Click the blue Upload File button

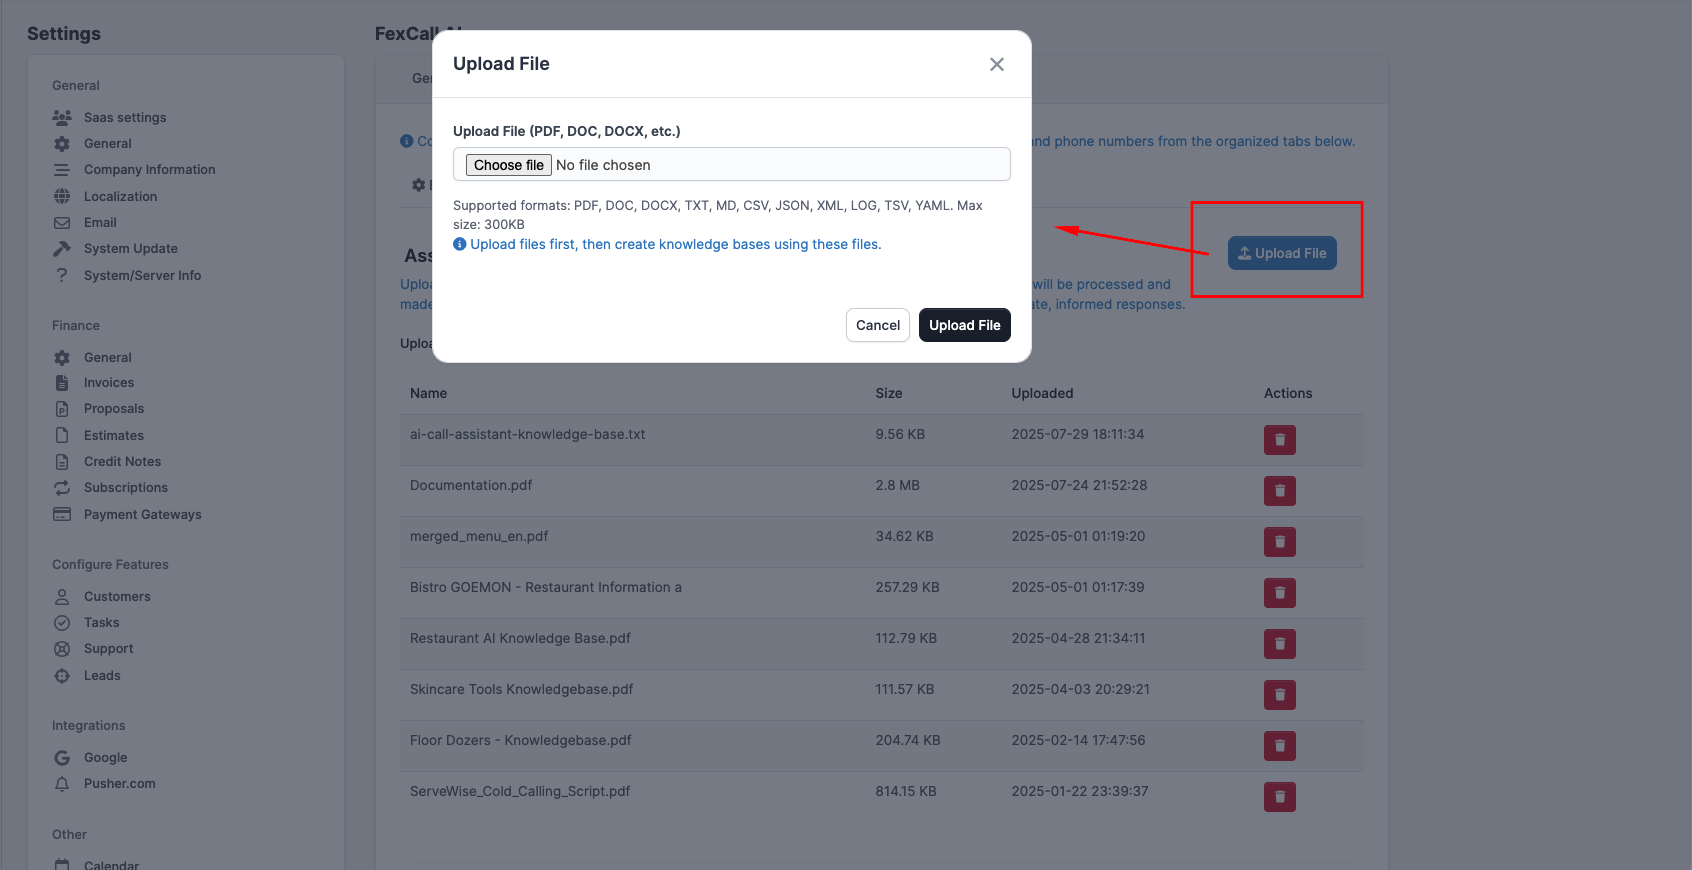[1281, 253]
